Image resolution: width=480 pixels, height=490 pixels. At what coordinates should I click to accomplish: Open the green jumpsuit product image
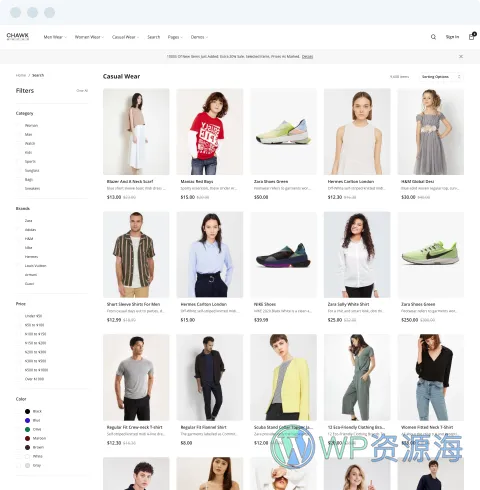click(x=357, y=377)
